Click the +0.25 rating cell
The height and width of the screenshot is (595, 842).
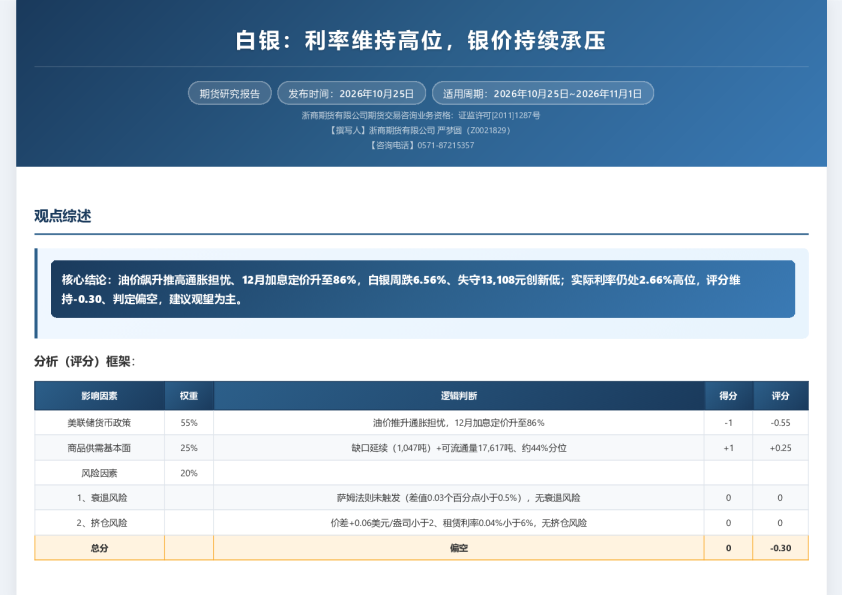tap(780, 448)
